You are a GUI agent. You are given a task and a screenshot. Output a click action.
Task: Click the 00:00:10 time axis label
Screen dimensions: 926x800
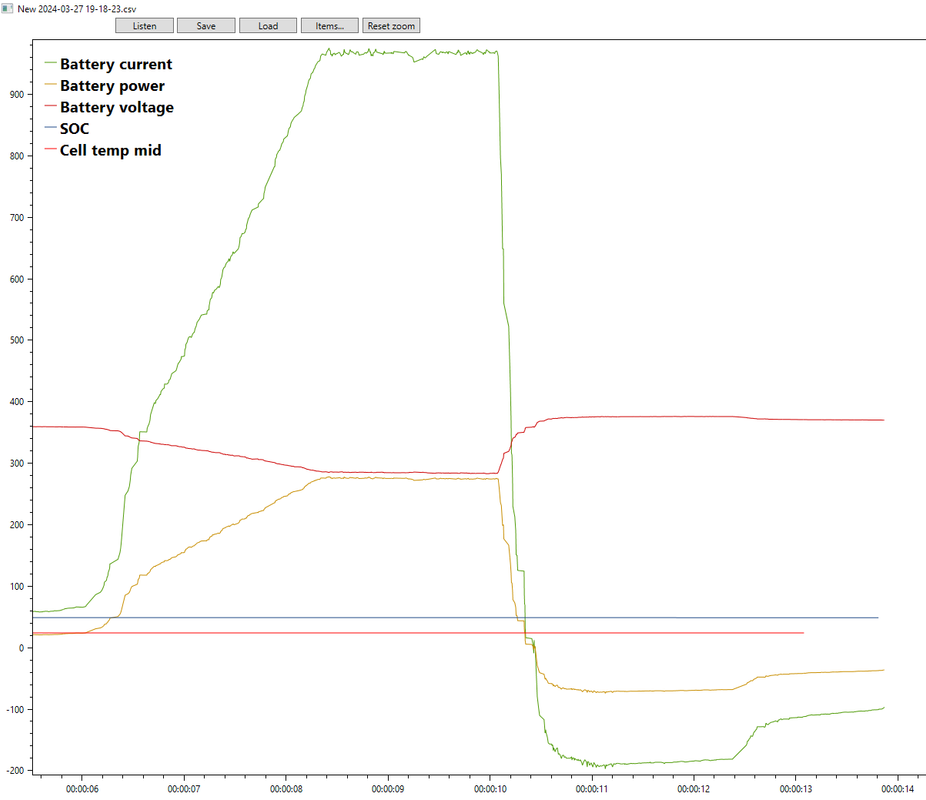coord(490,789)
